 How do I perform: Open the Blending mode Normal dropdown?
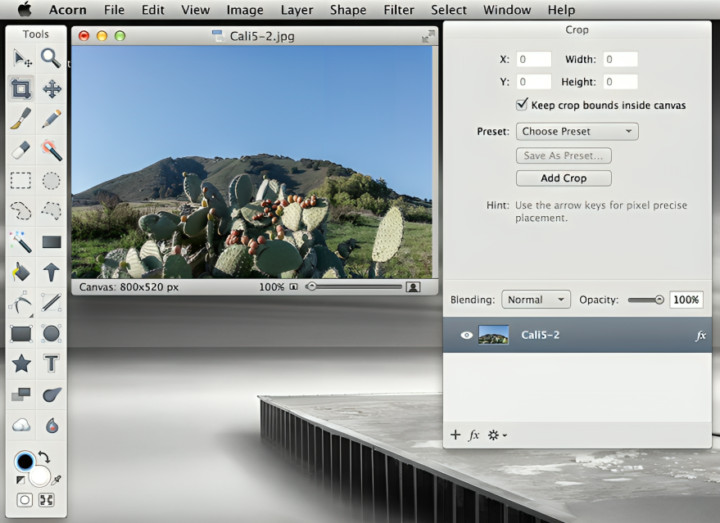535,299
